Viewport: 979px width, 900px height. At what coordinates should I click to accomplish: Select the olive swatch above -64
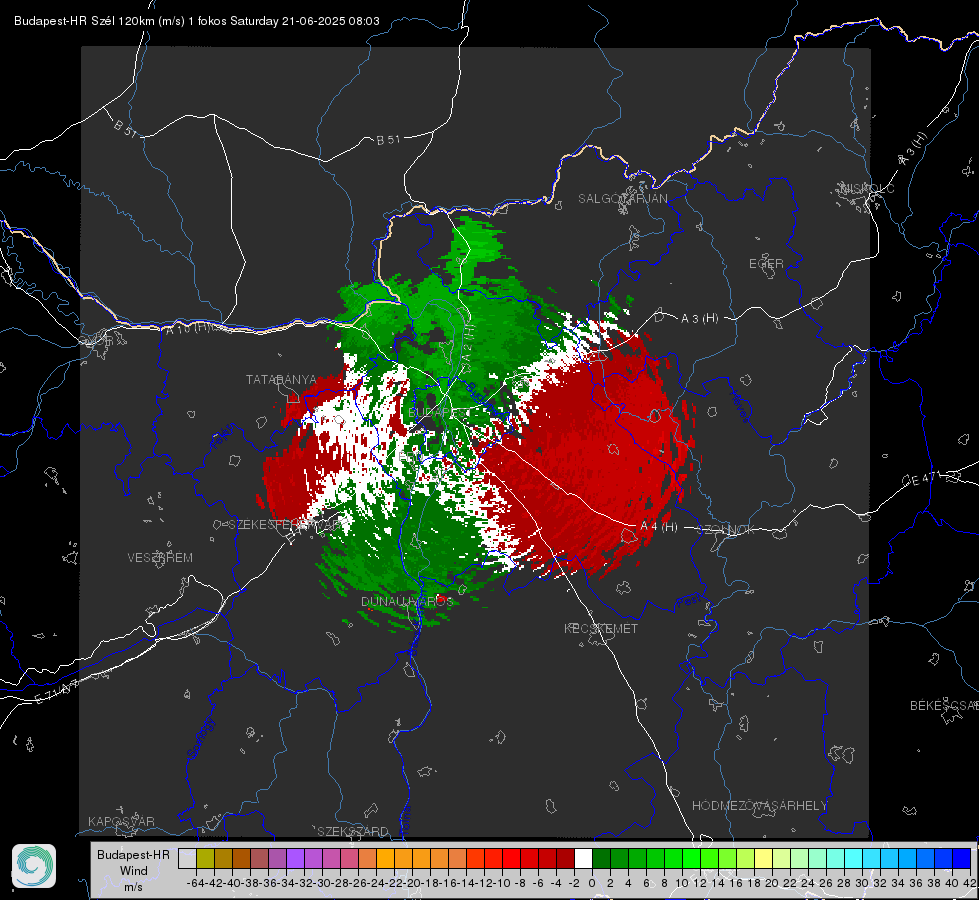pos(205,859)
